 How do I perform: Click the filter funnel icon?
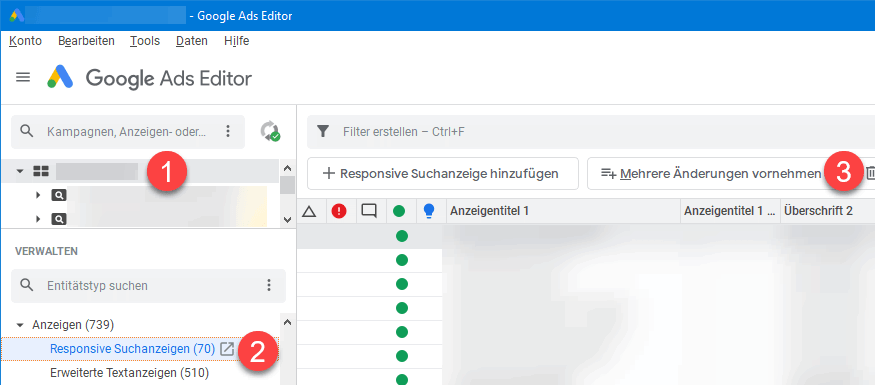pyautogui.click(x=323, y=132)
